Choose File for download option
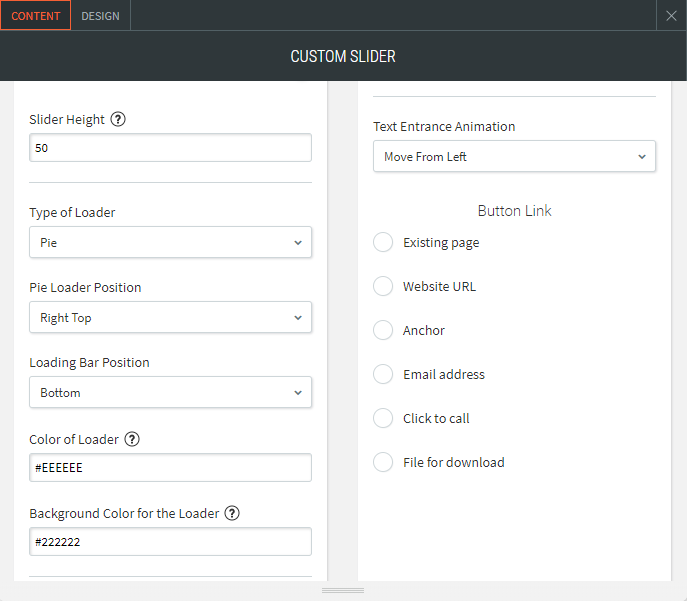This screenshot has height=601, width=687. click(383, 462)
